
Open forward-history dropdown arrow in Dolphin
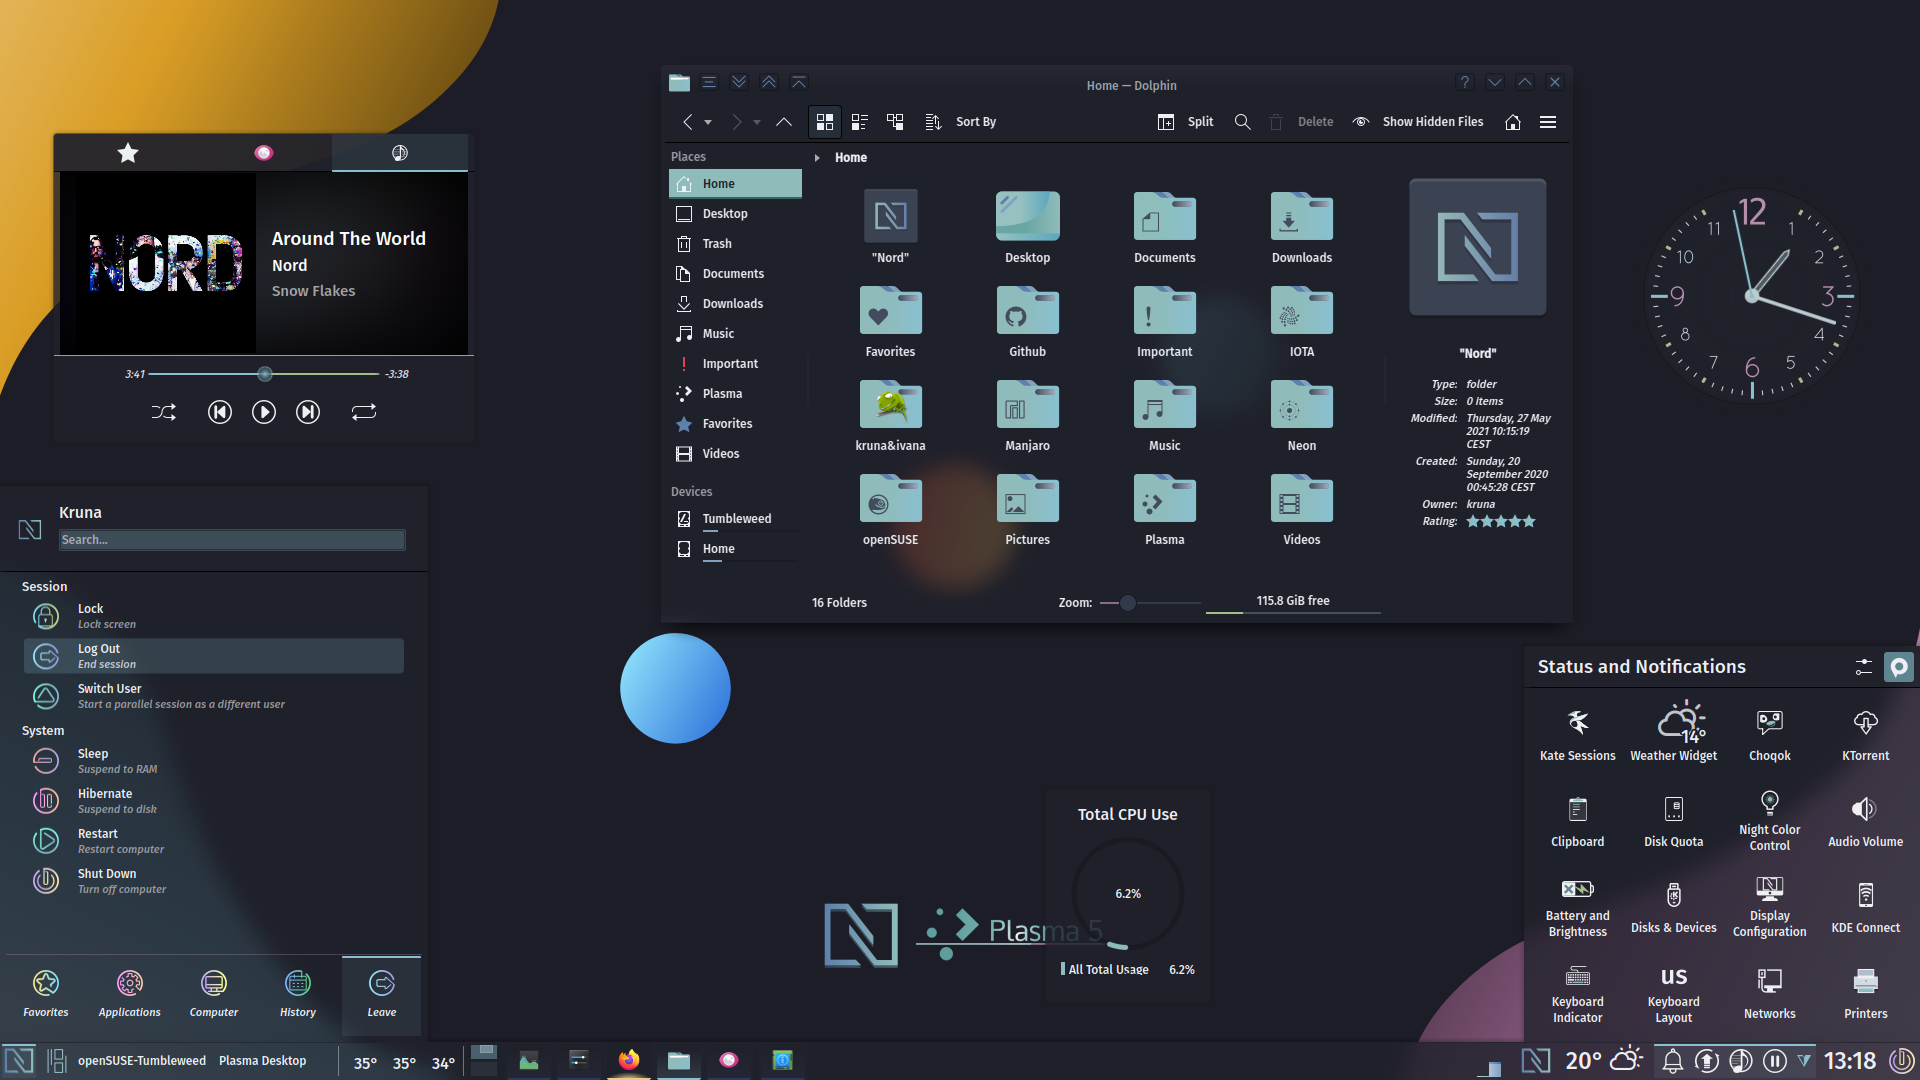pyautogui.click(x=757, y=122)
